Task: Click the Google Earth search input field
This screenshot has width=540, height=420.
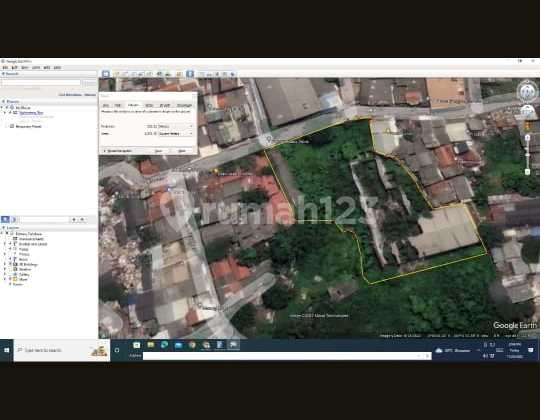Action: [41, 83]
